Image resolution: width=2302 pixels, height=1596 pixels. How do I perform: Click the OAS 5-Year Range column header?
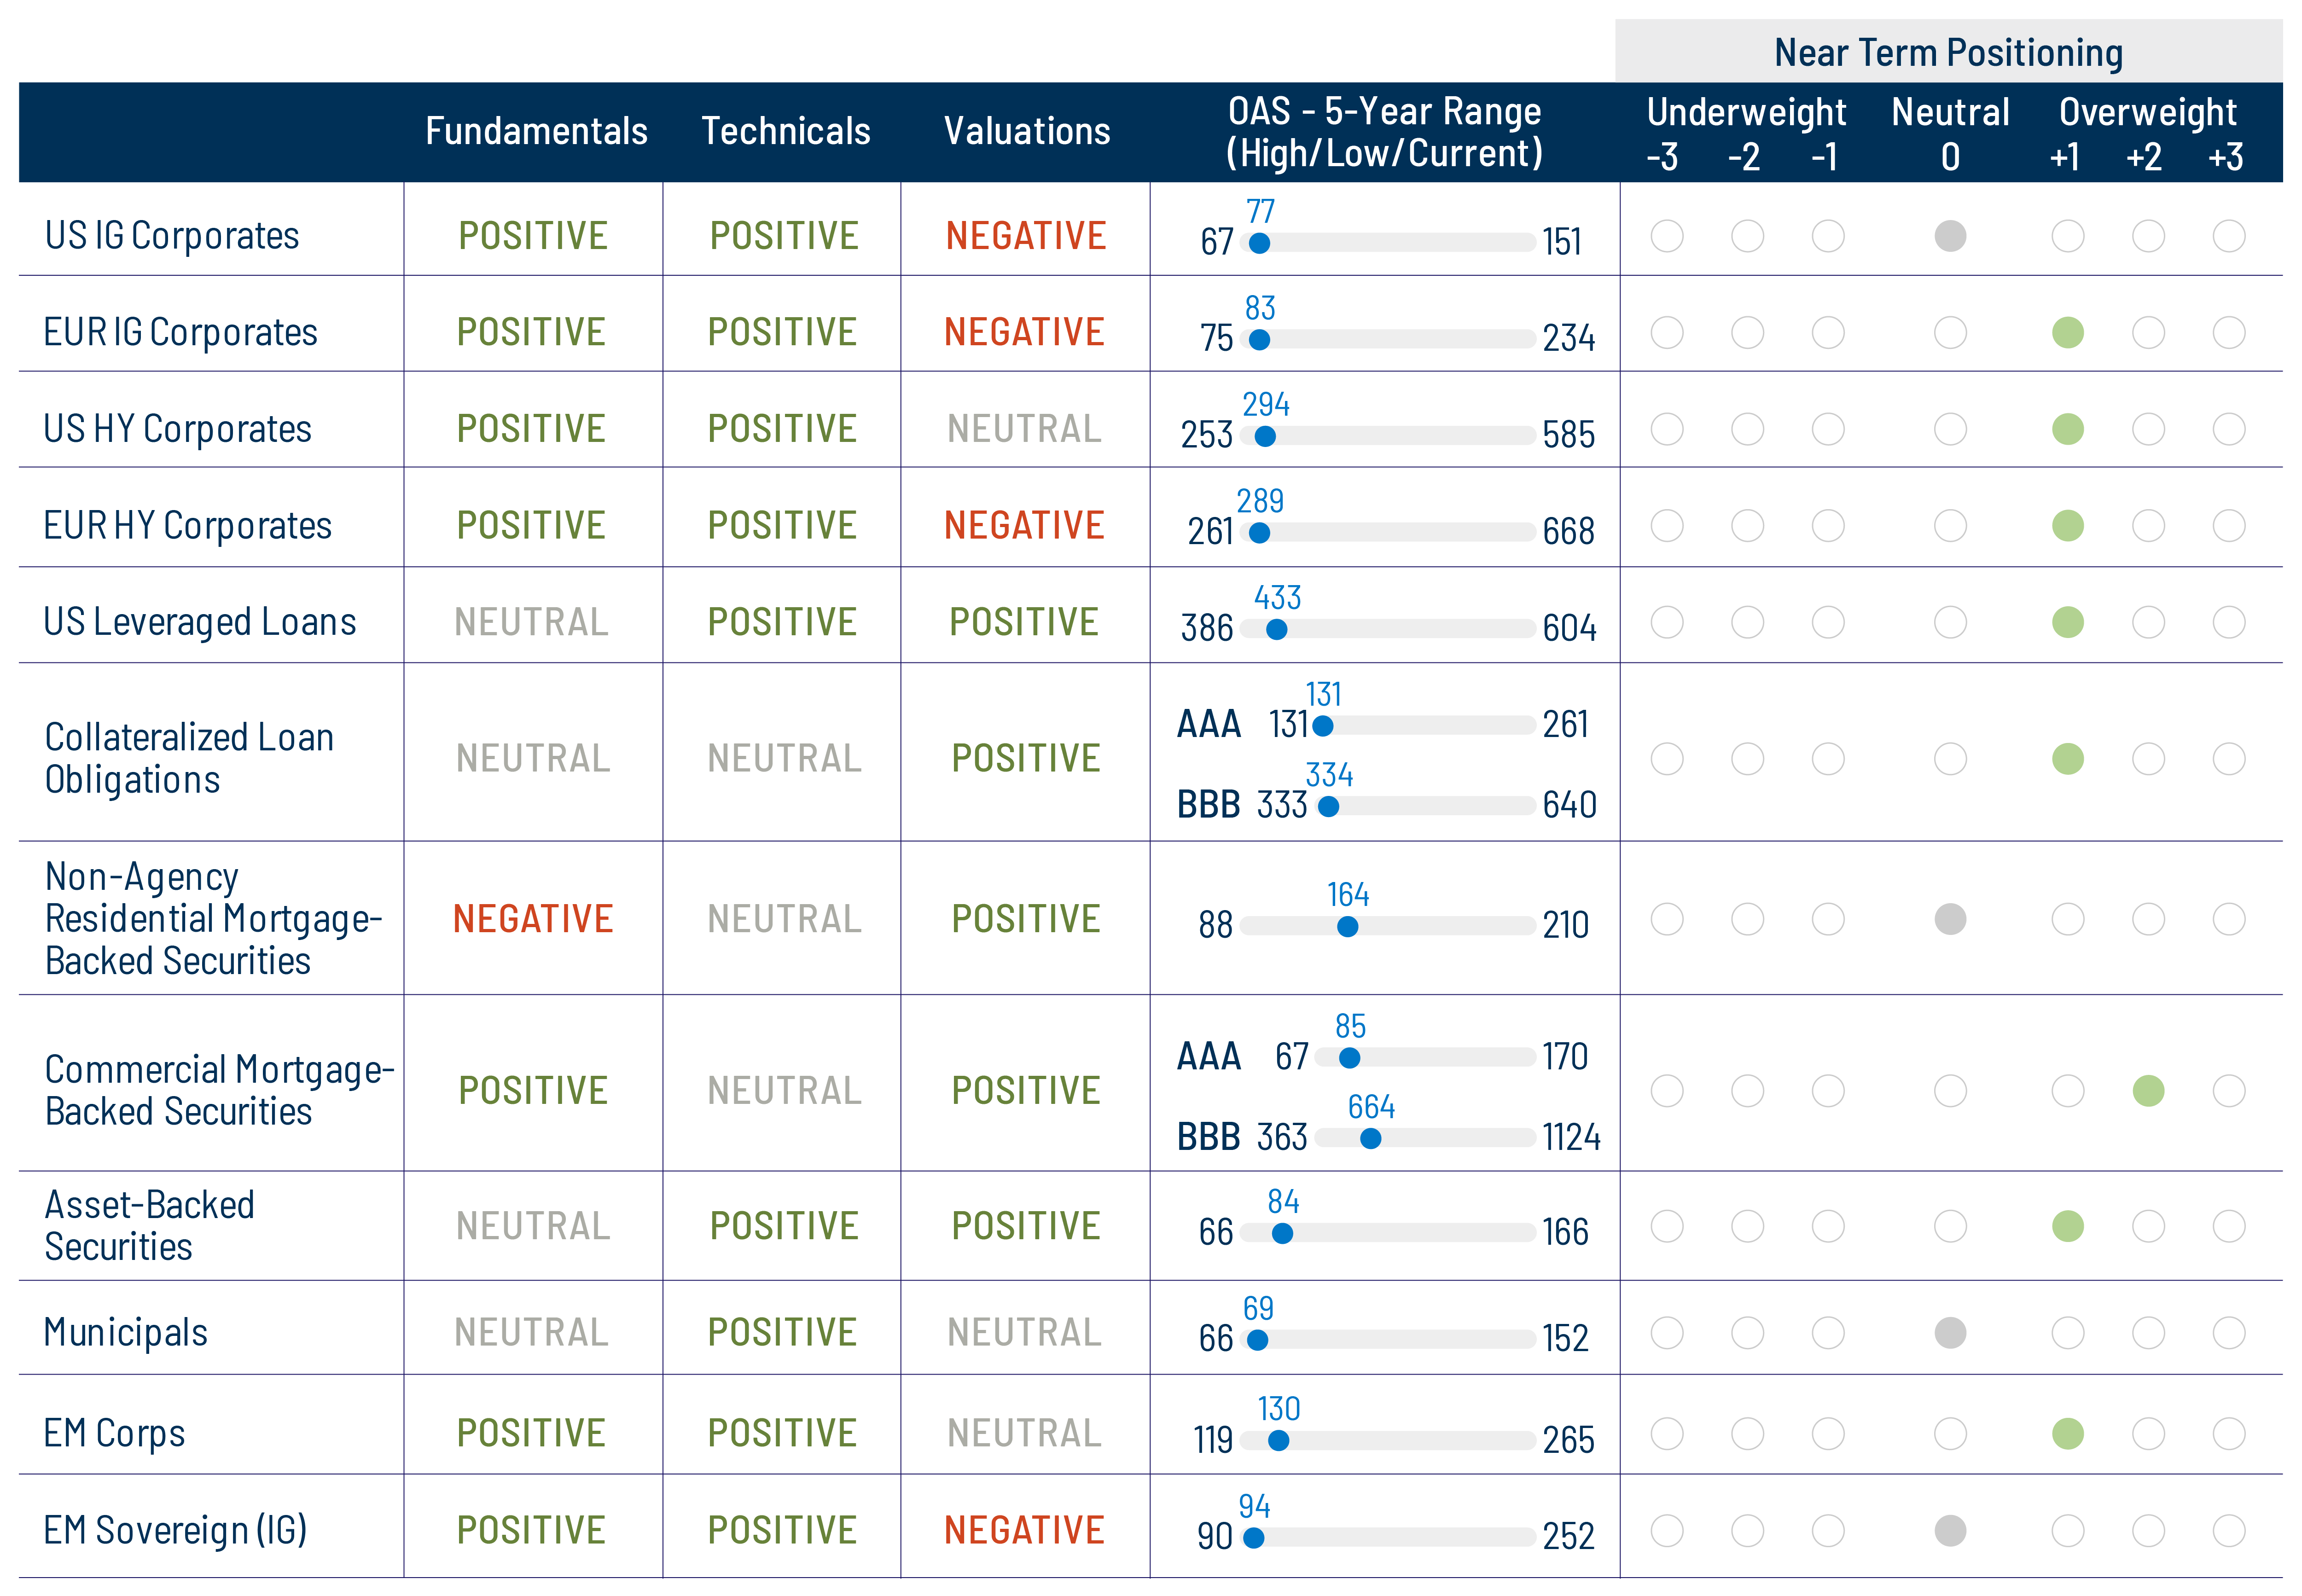coord(1384,131)
